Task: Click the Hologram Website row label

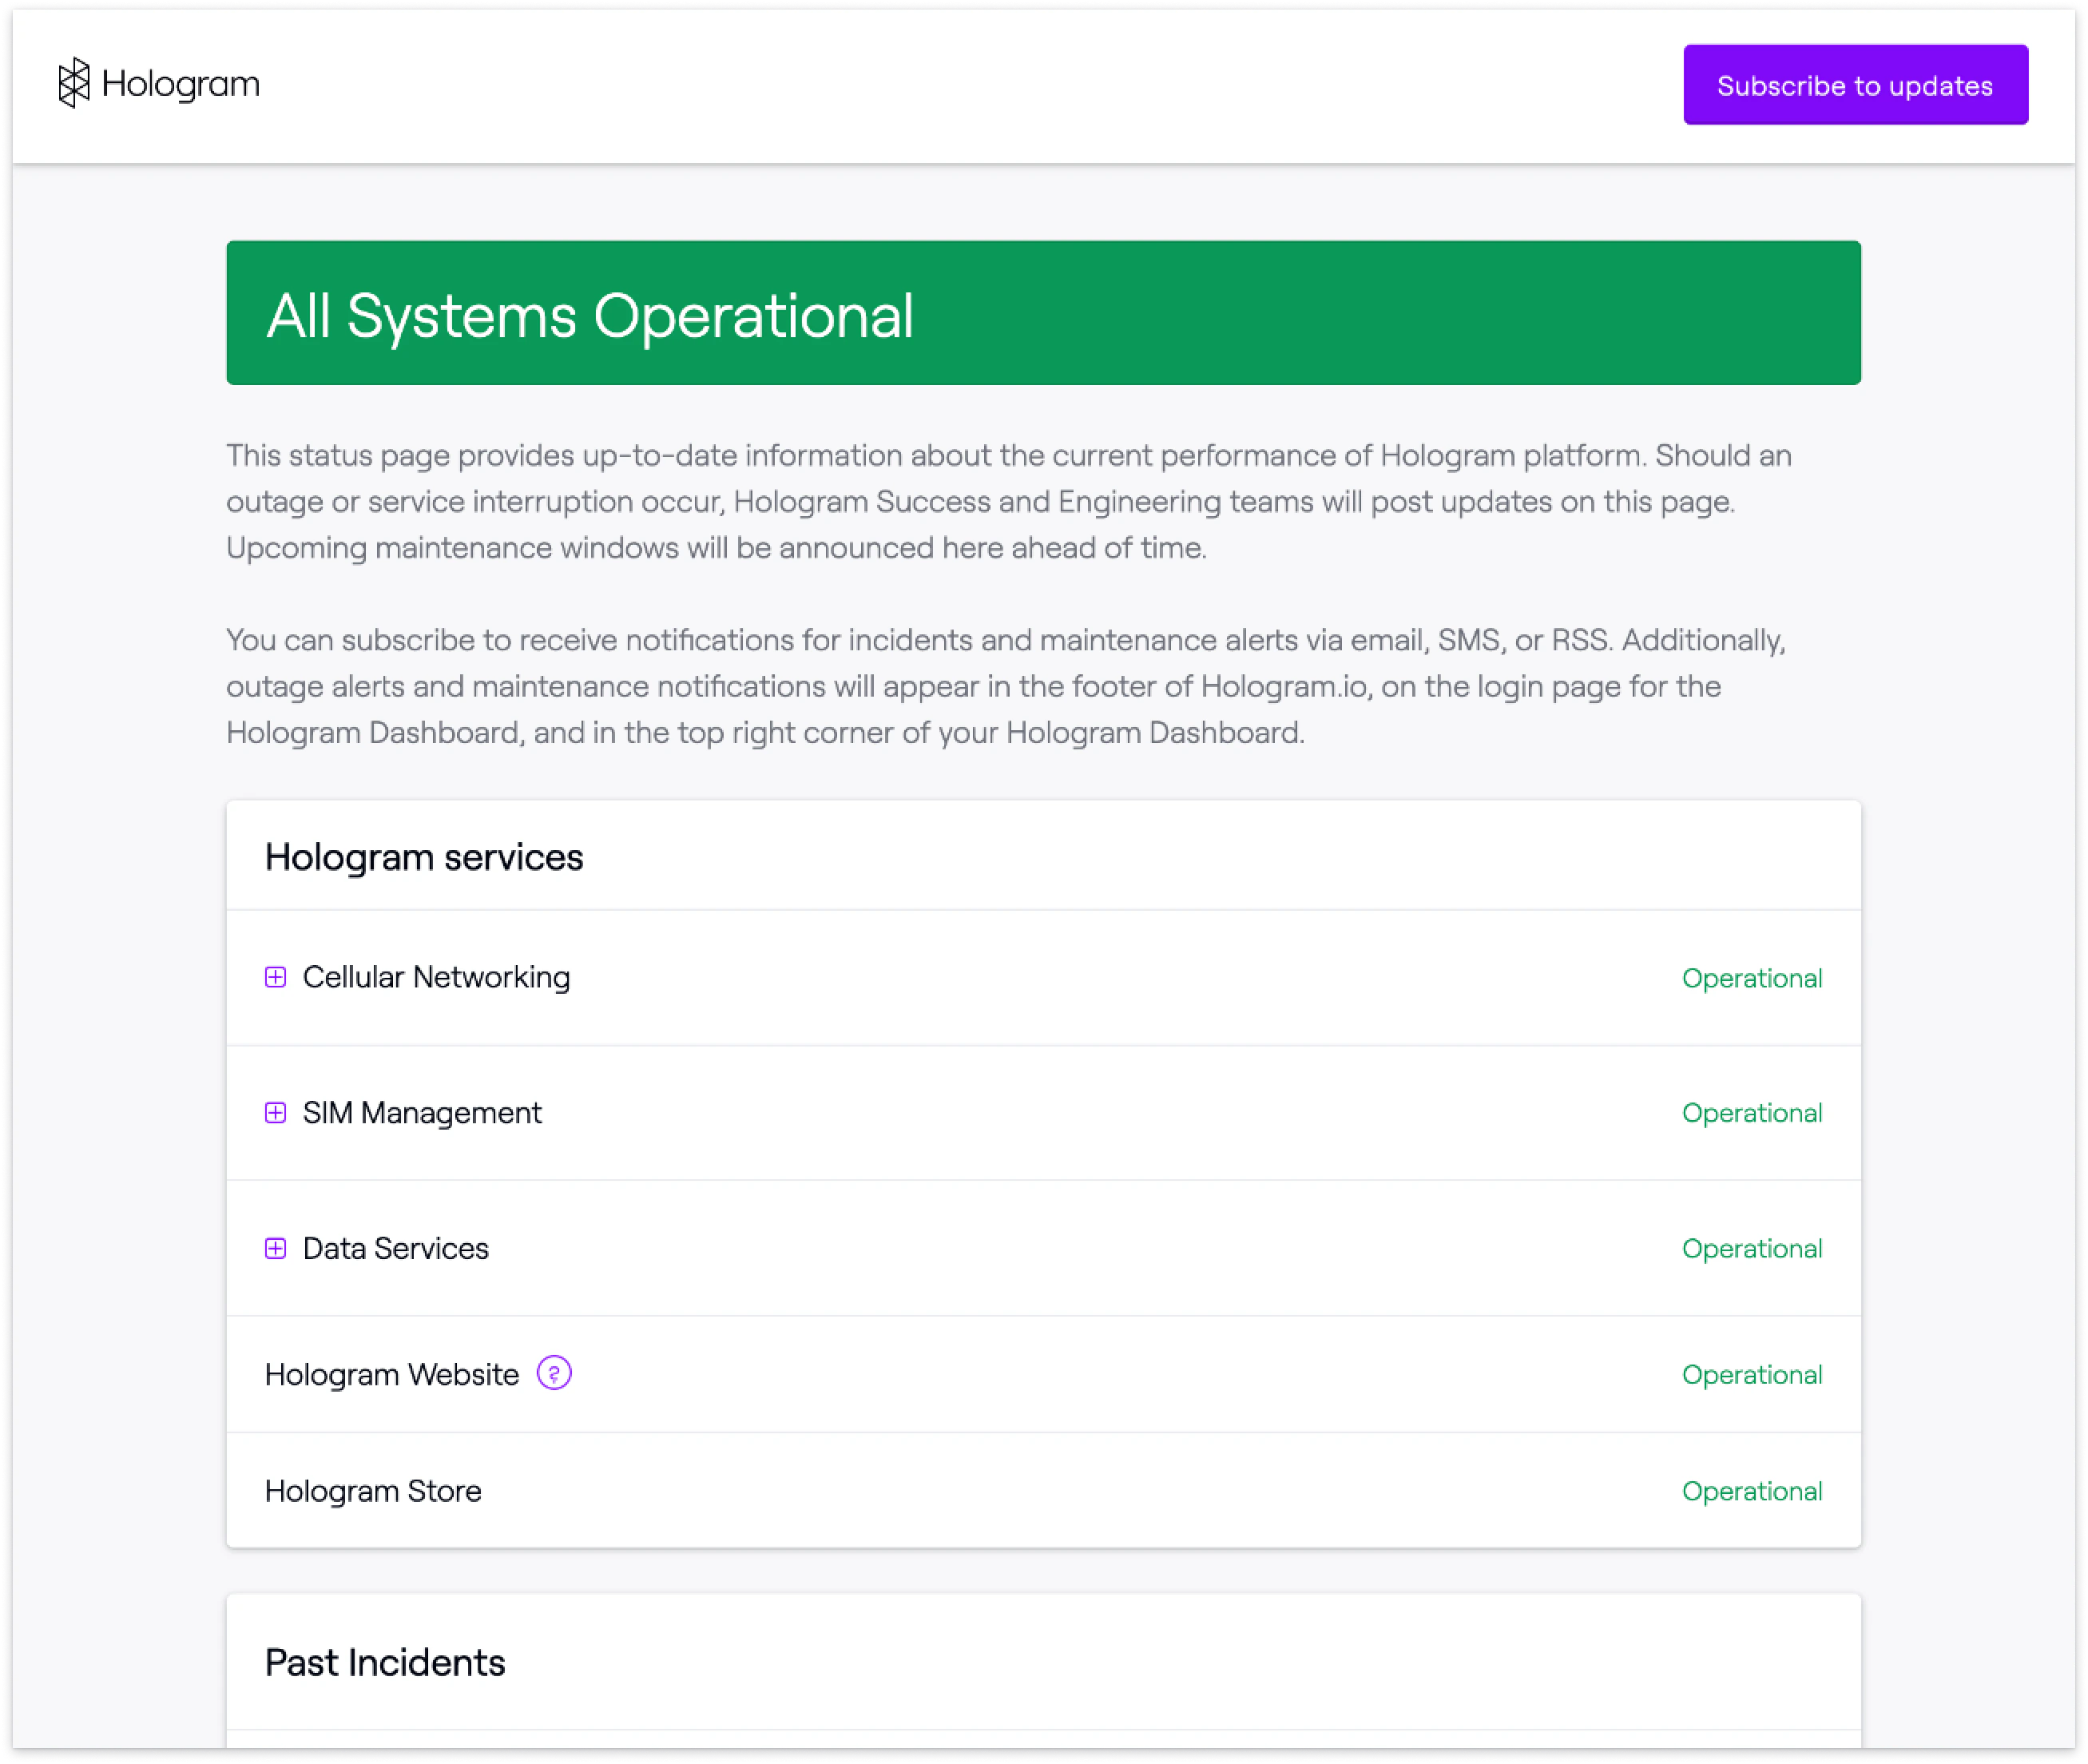Action: [x=392, y=1375]
